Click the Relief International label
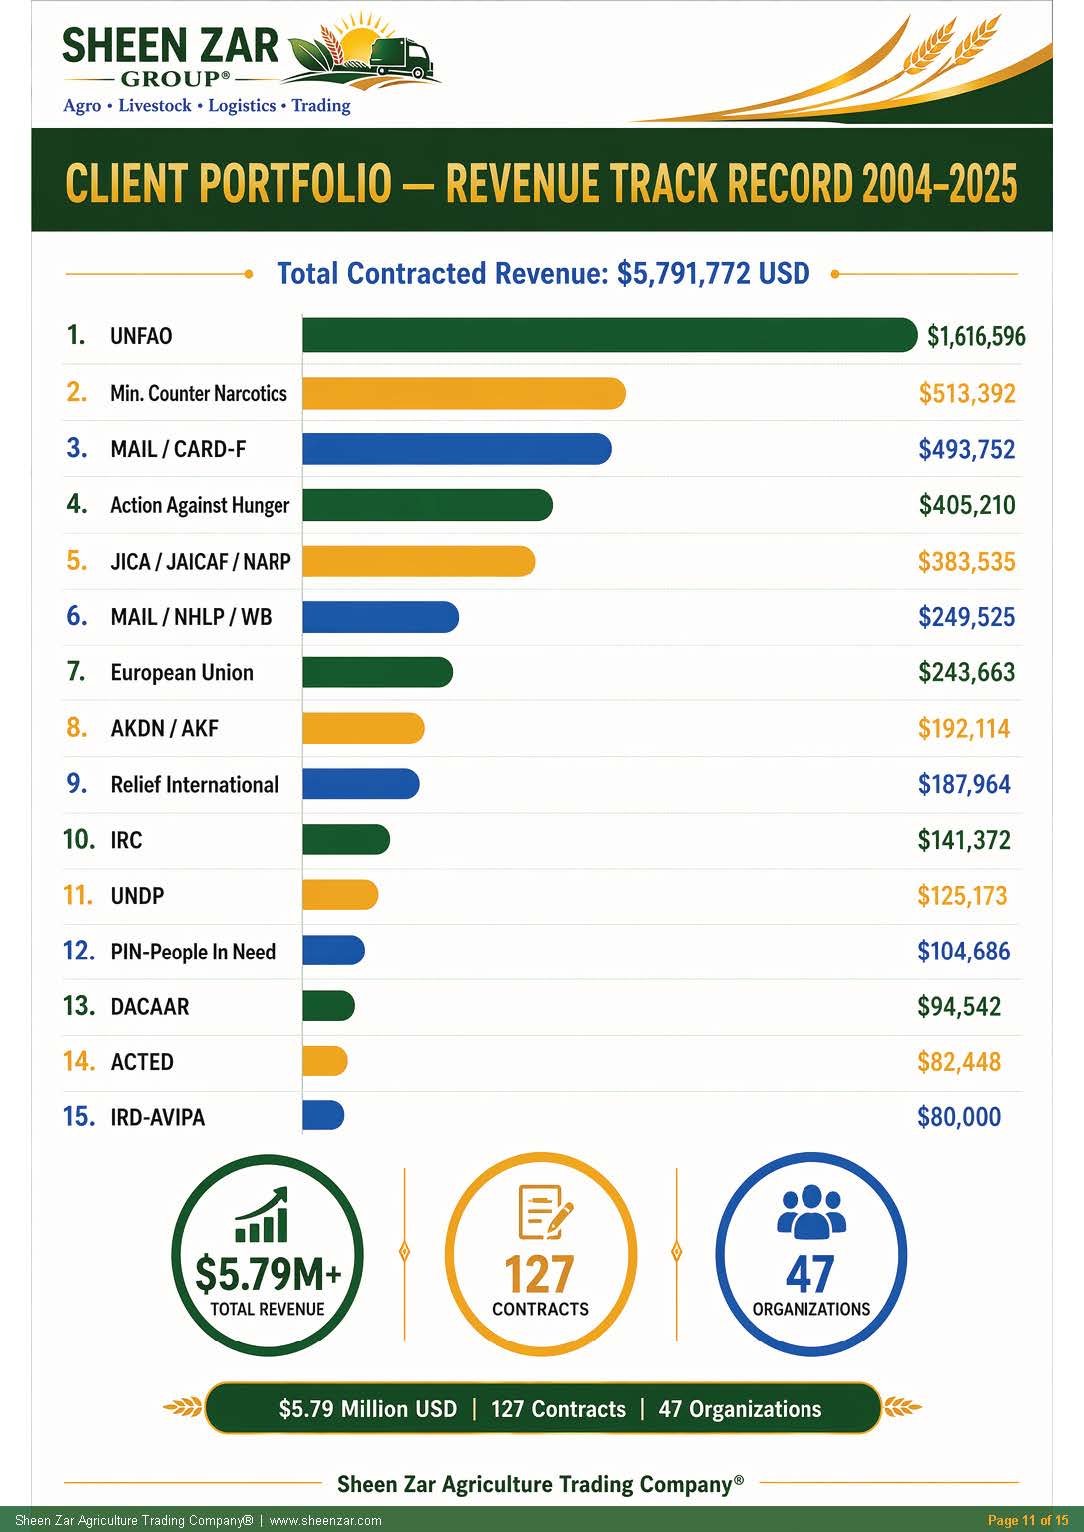 (195, 785)
